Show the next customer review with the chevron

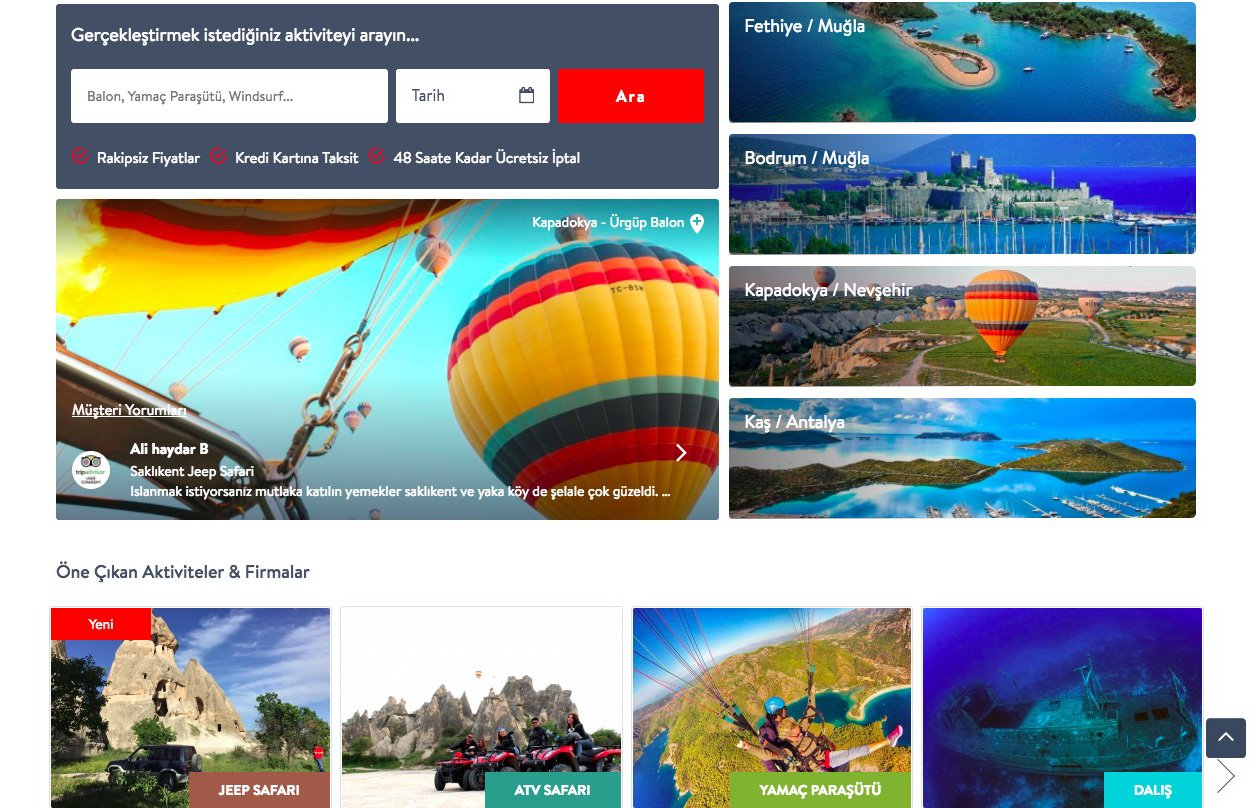coord(681,453)
